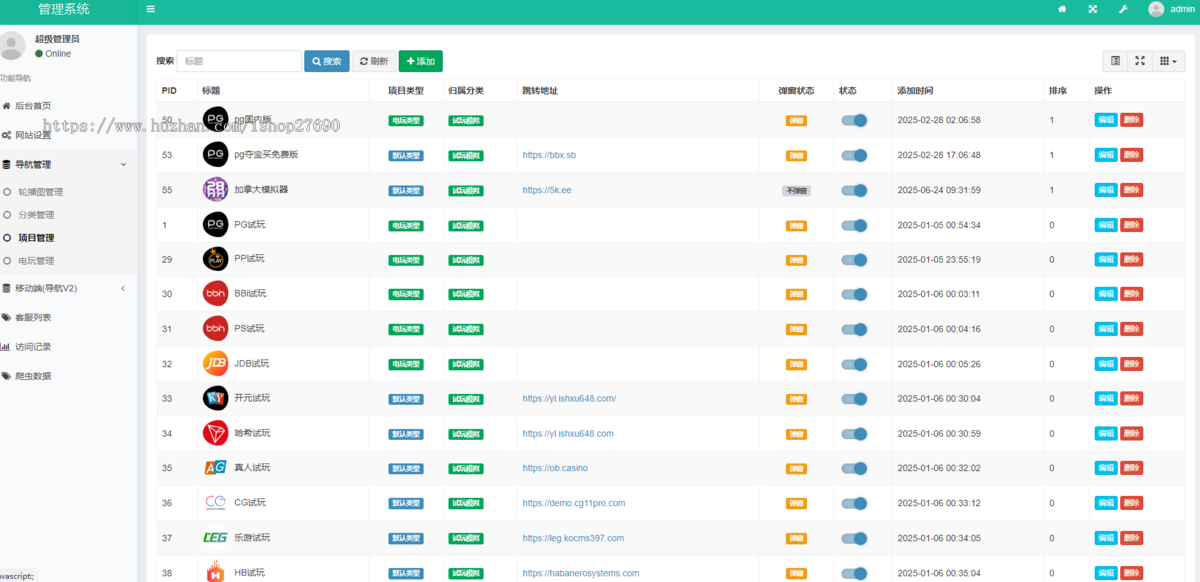1200x582 pixels.
Task: Expand the 移动端(导航V2) sidebar section
Action: click(68, 288)
